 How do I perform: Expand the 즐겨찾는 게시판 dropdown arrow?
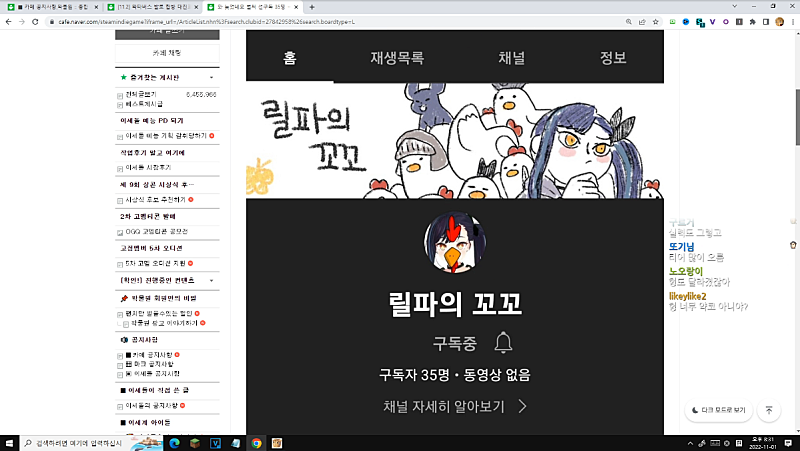pos(212,78)
